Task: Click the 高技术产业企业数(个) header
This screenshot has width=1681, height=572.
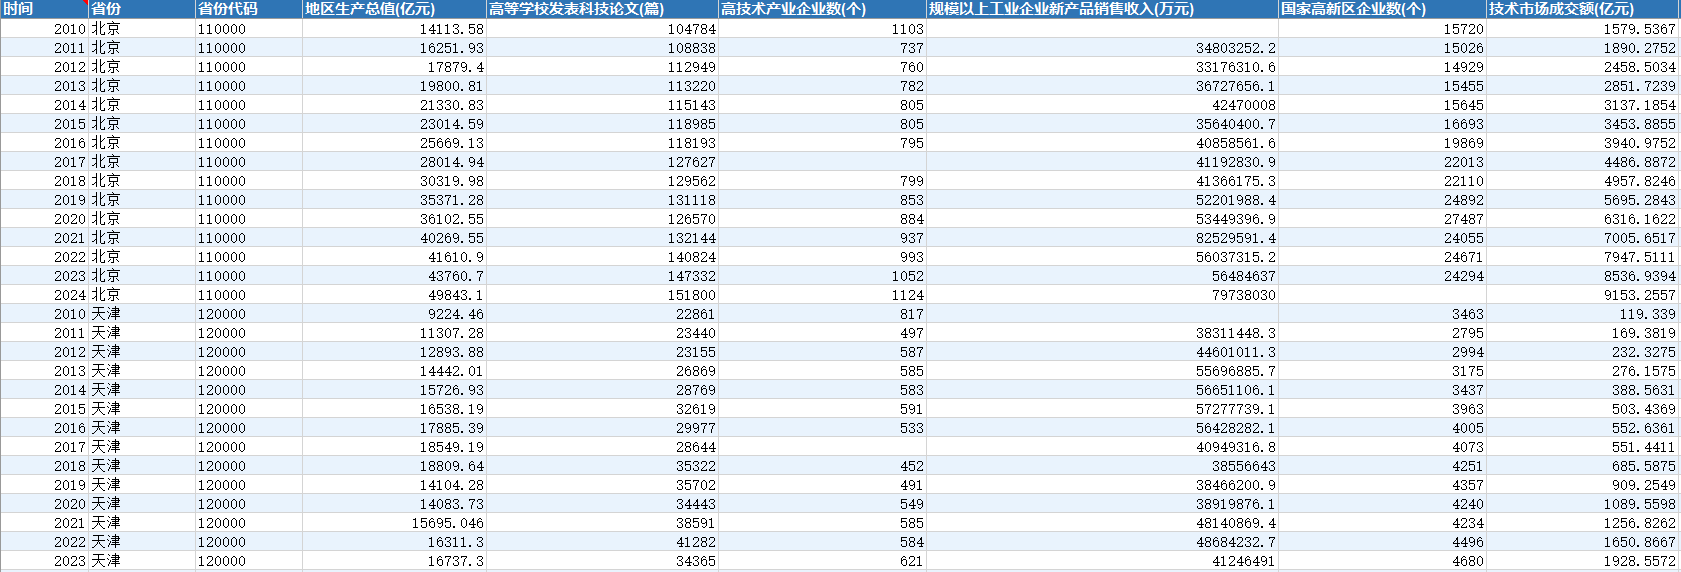Action: point(822,9)
